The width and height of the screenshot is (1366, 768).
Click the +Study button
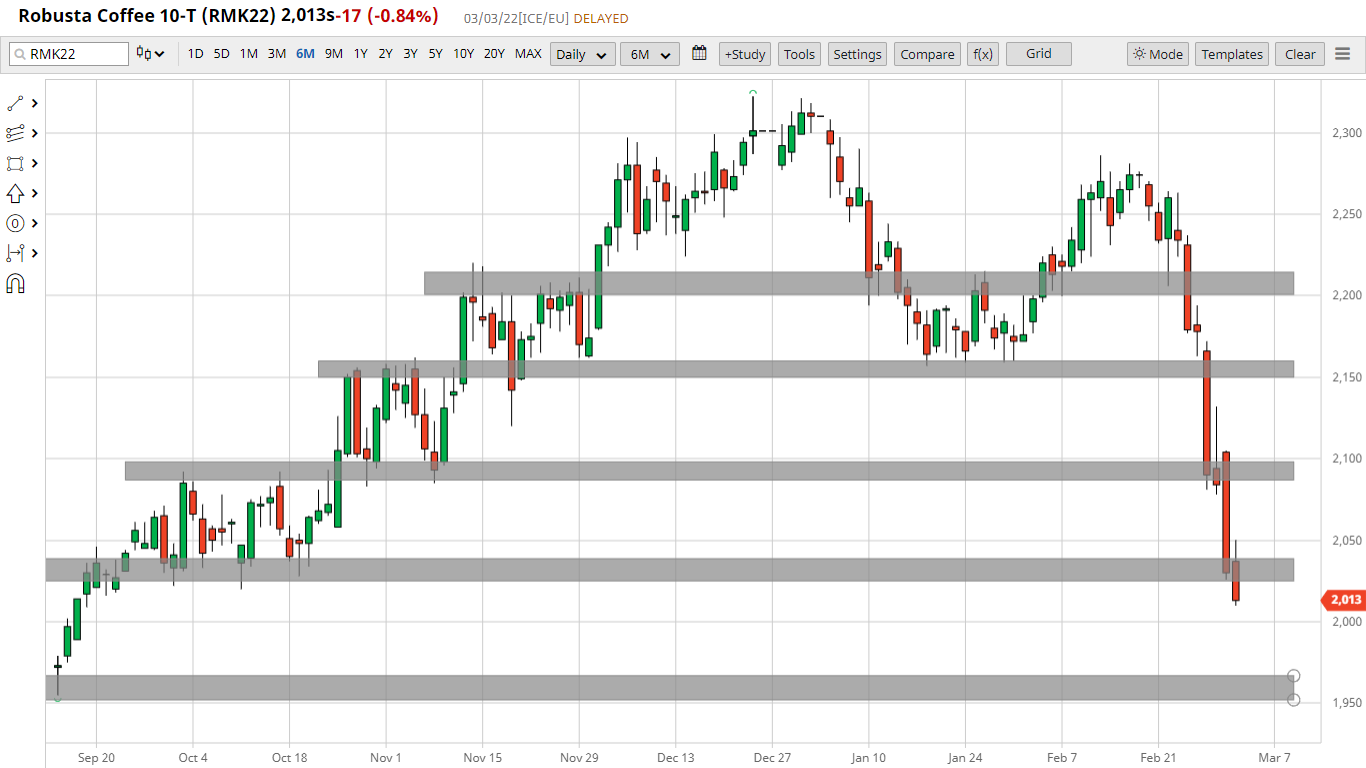tap(745, 54)
